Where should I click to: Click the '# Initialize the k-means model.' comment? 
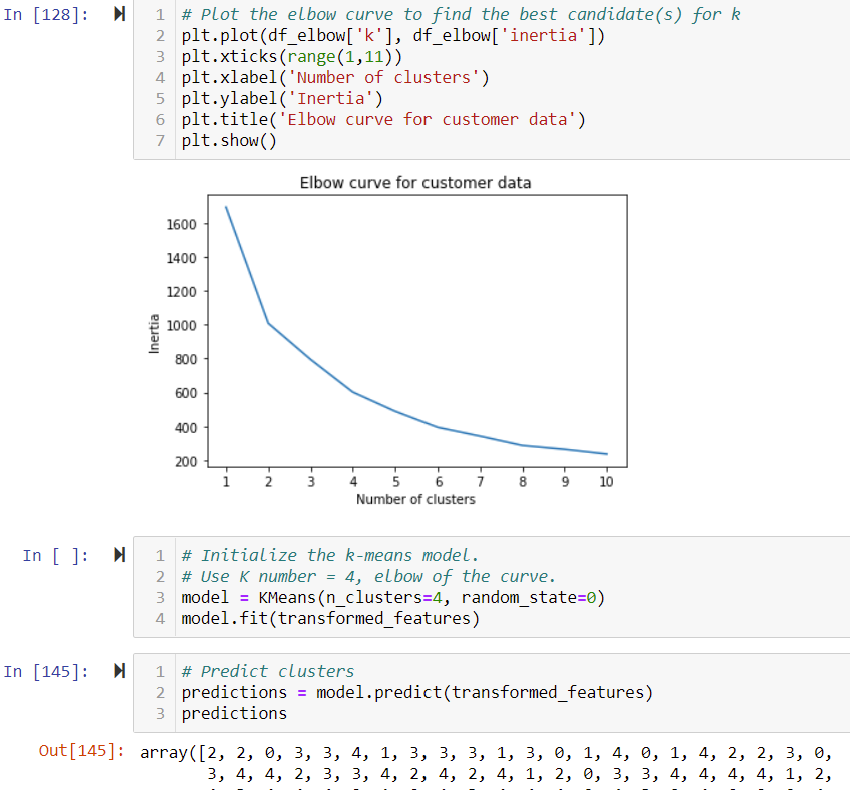(330, 556)
